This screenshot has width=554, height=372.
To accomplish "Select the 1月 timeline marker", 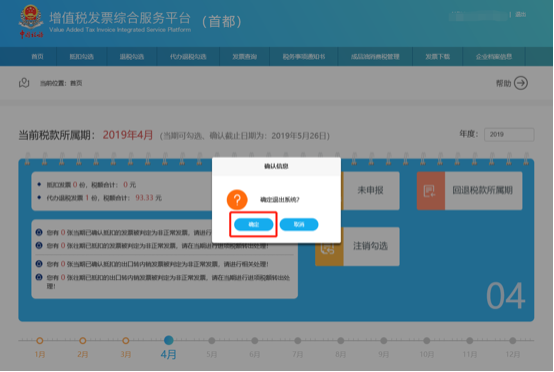I will point(40,341).
